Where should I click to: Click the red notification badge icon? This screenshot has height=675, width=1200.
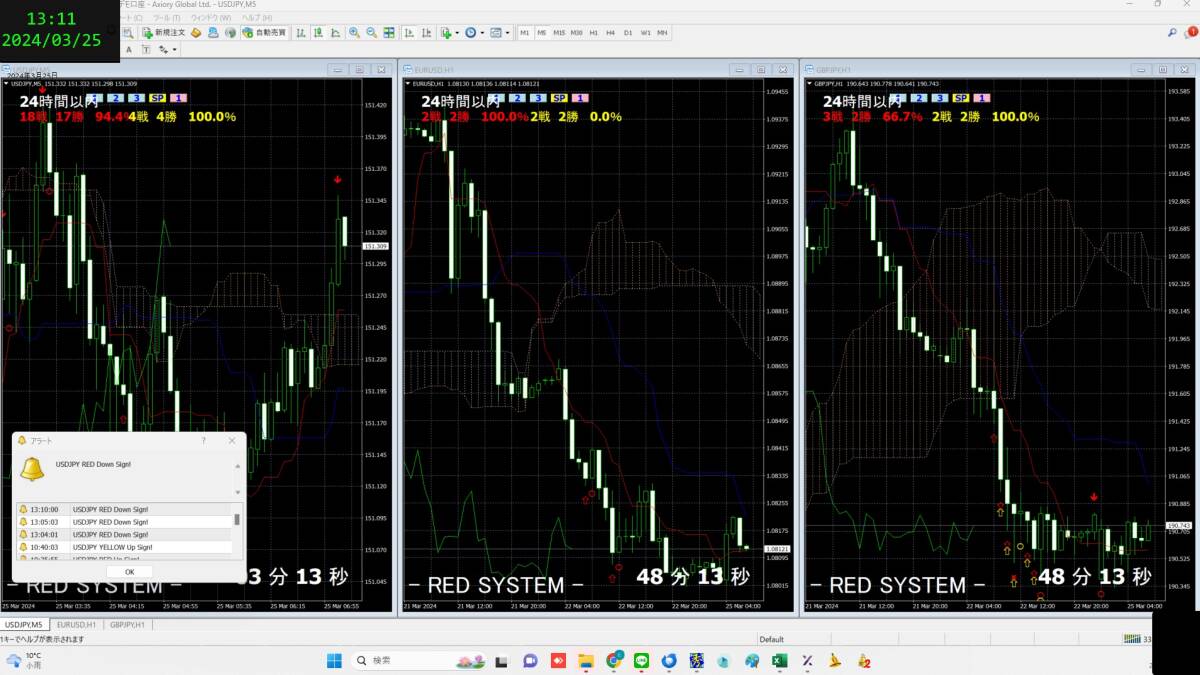point(1191,33)
